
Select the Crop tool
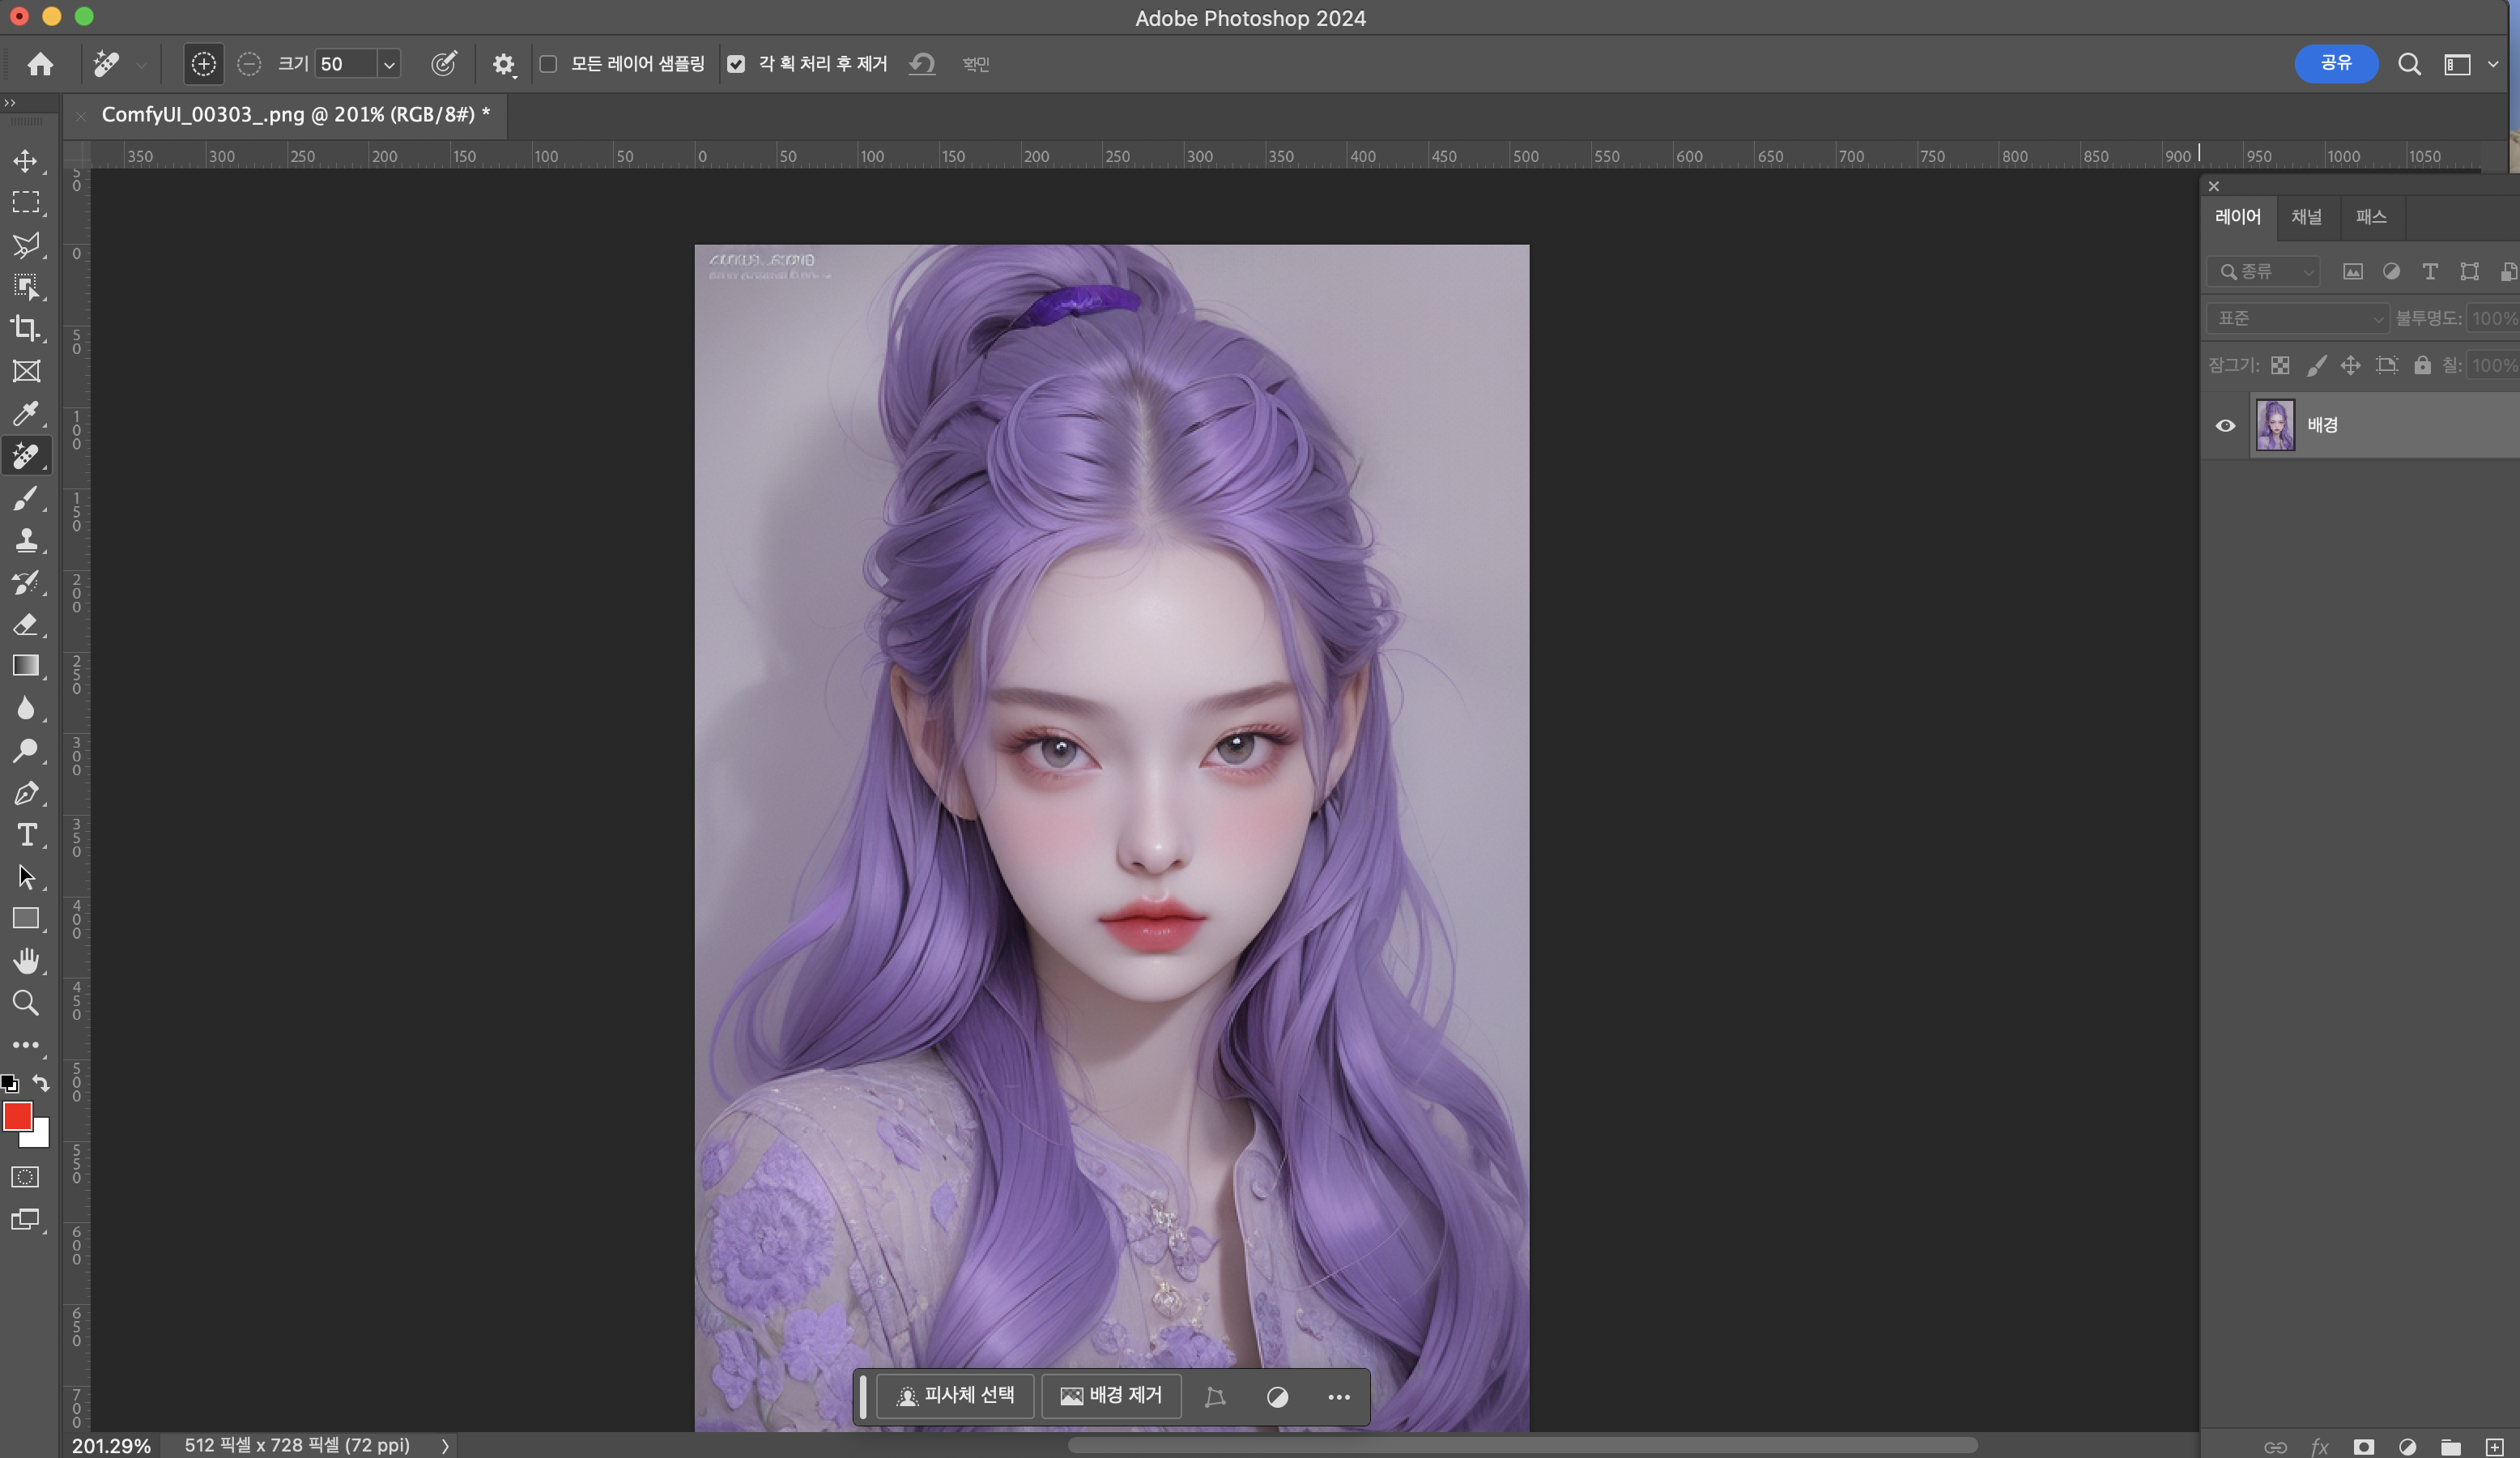tap(25, 329)
